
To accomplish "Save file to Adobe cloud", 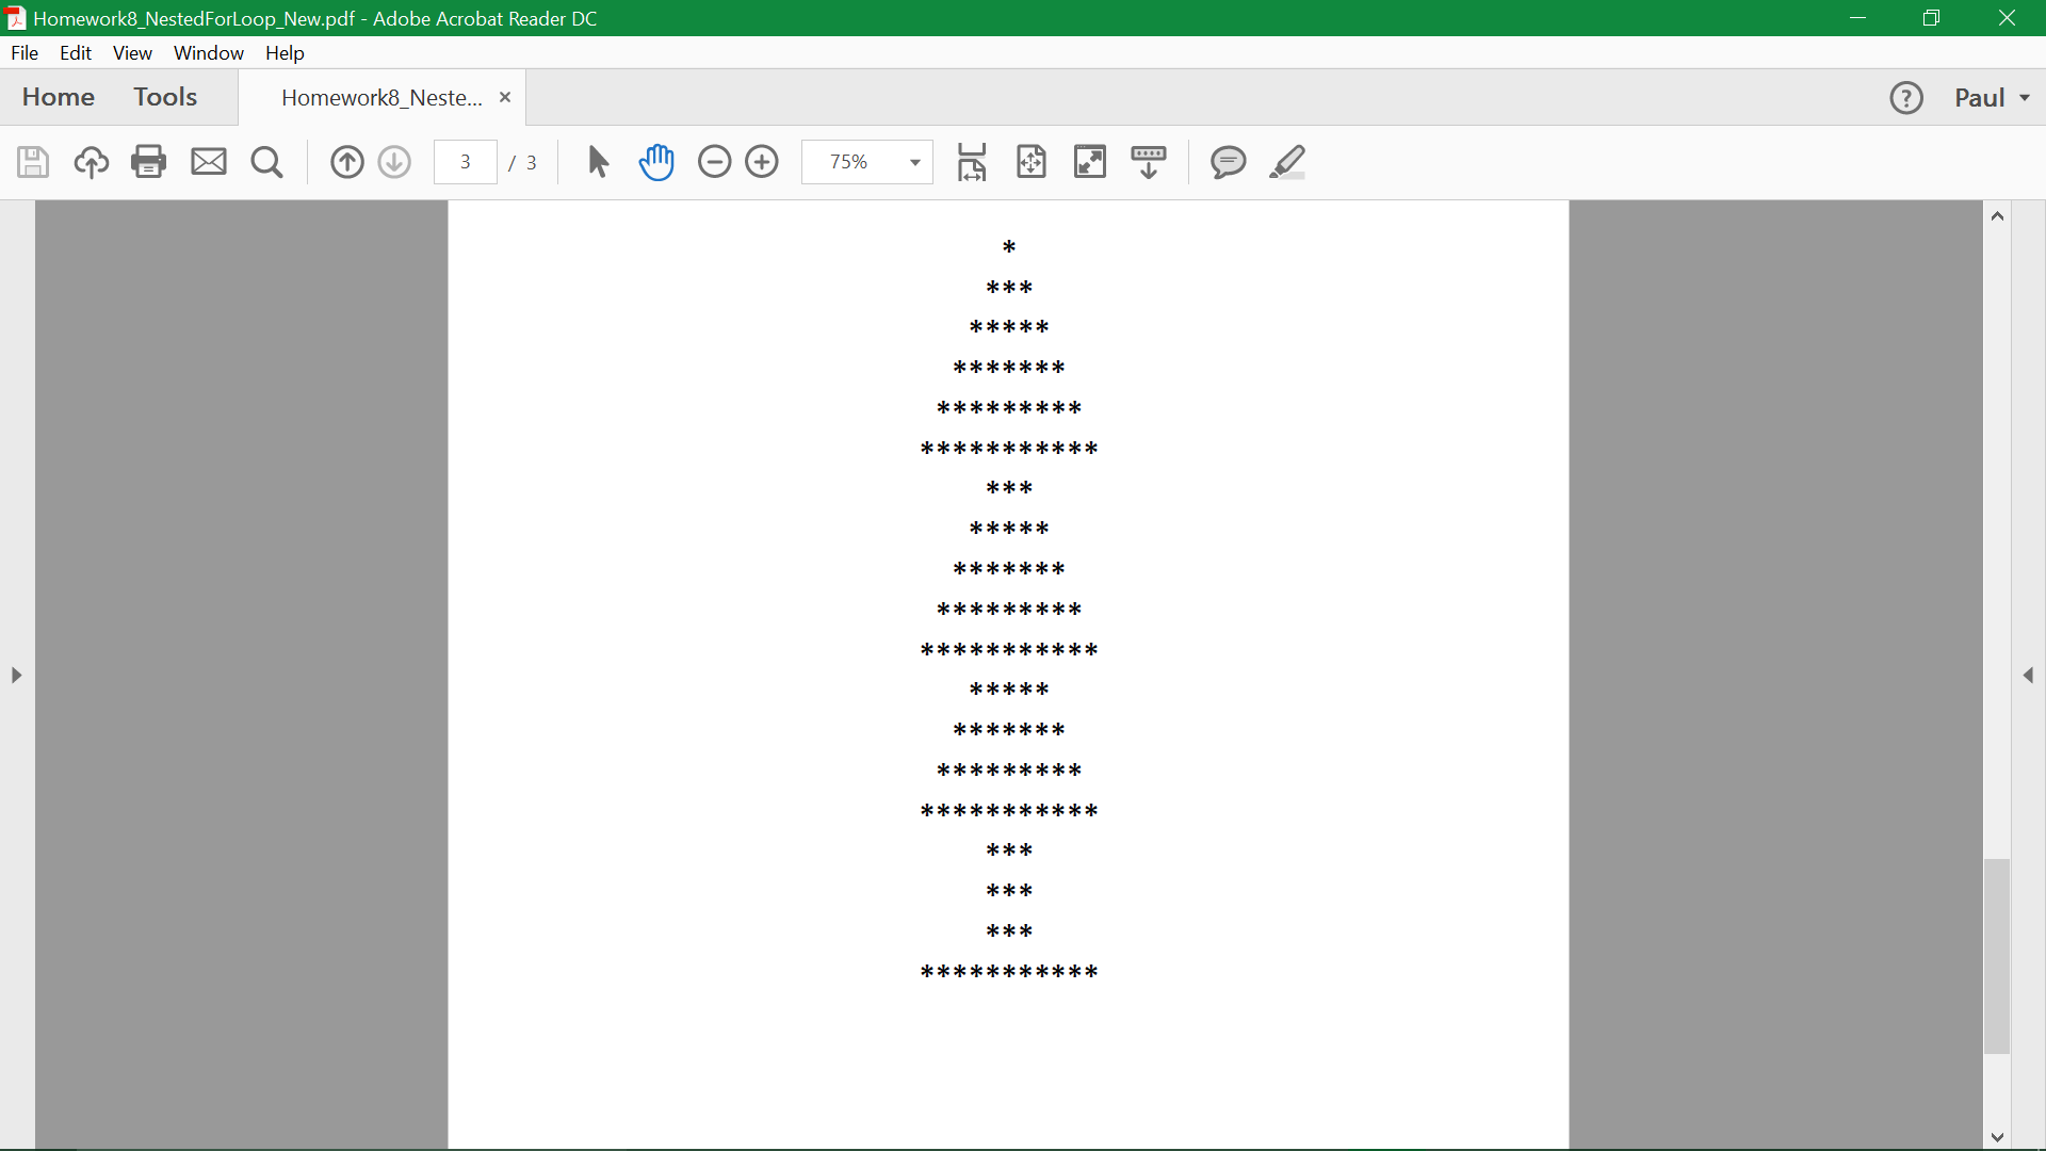I will 91,161.
